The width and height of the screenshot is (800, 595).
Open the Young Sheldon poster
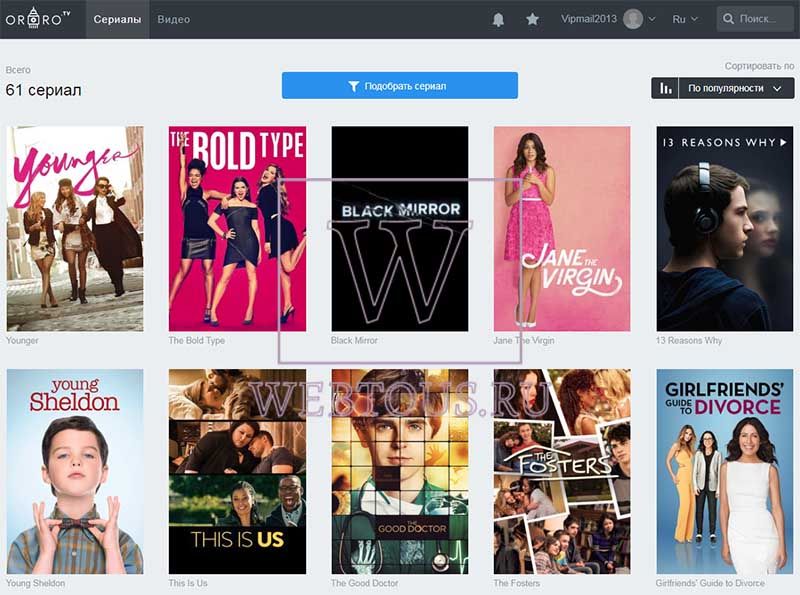point(75,472)
